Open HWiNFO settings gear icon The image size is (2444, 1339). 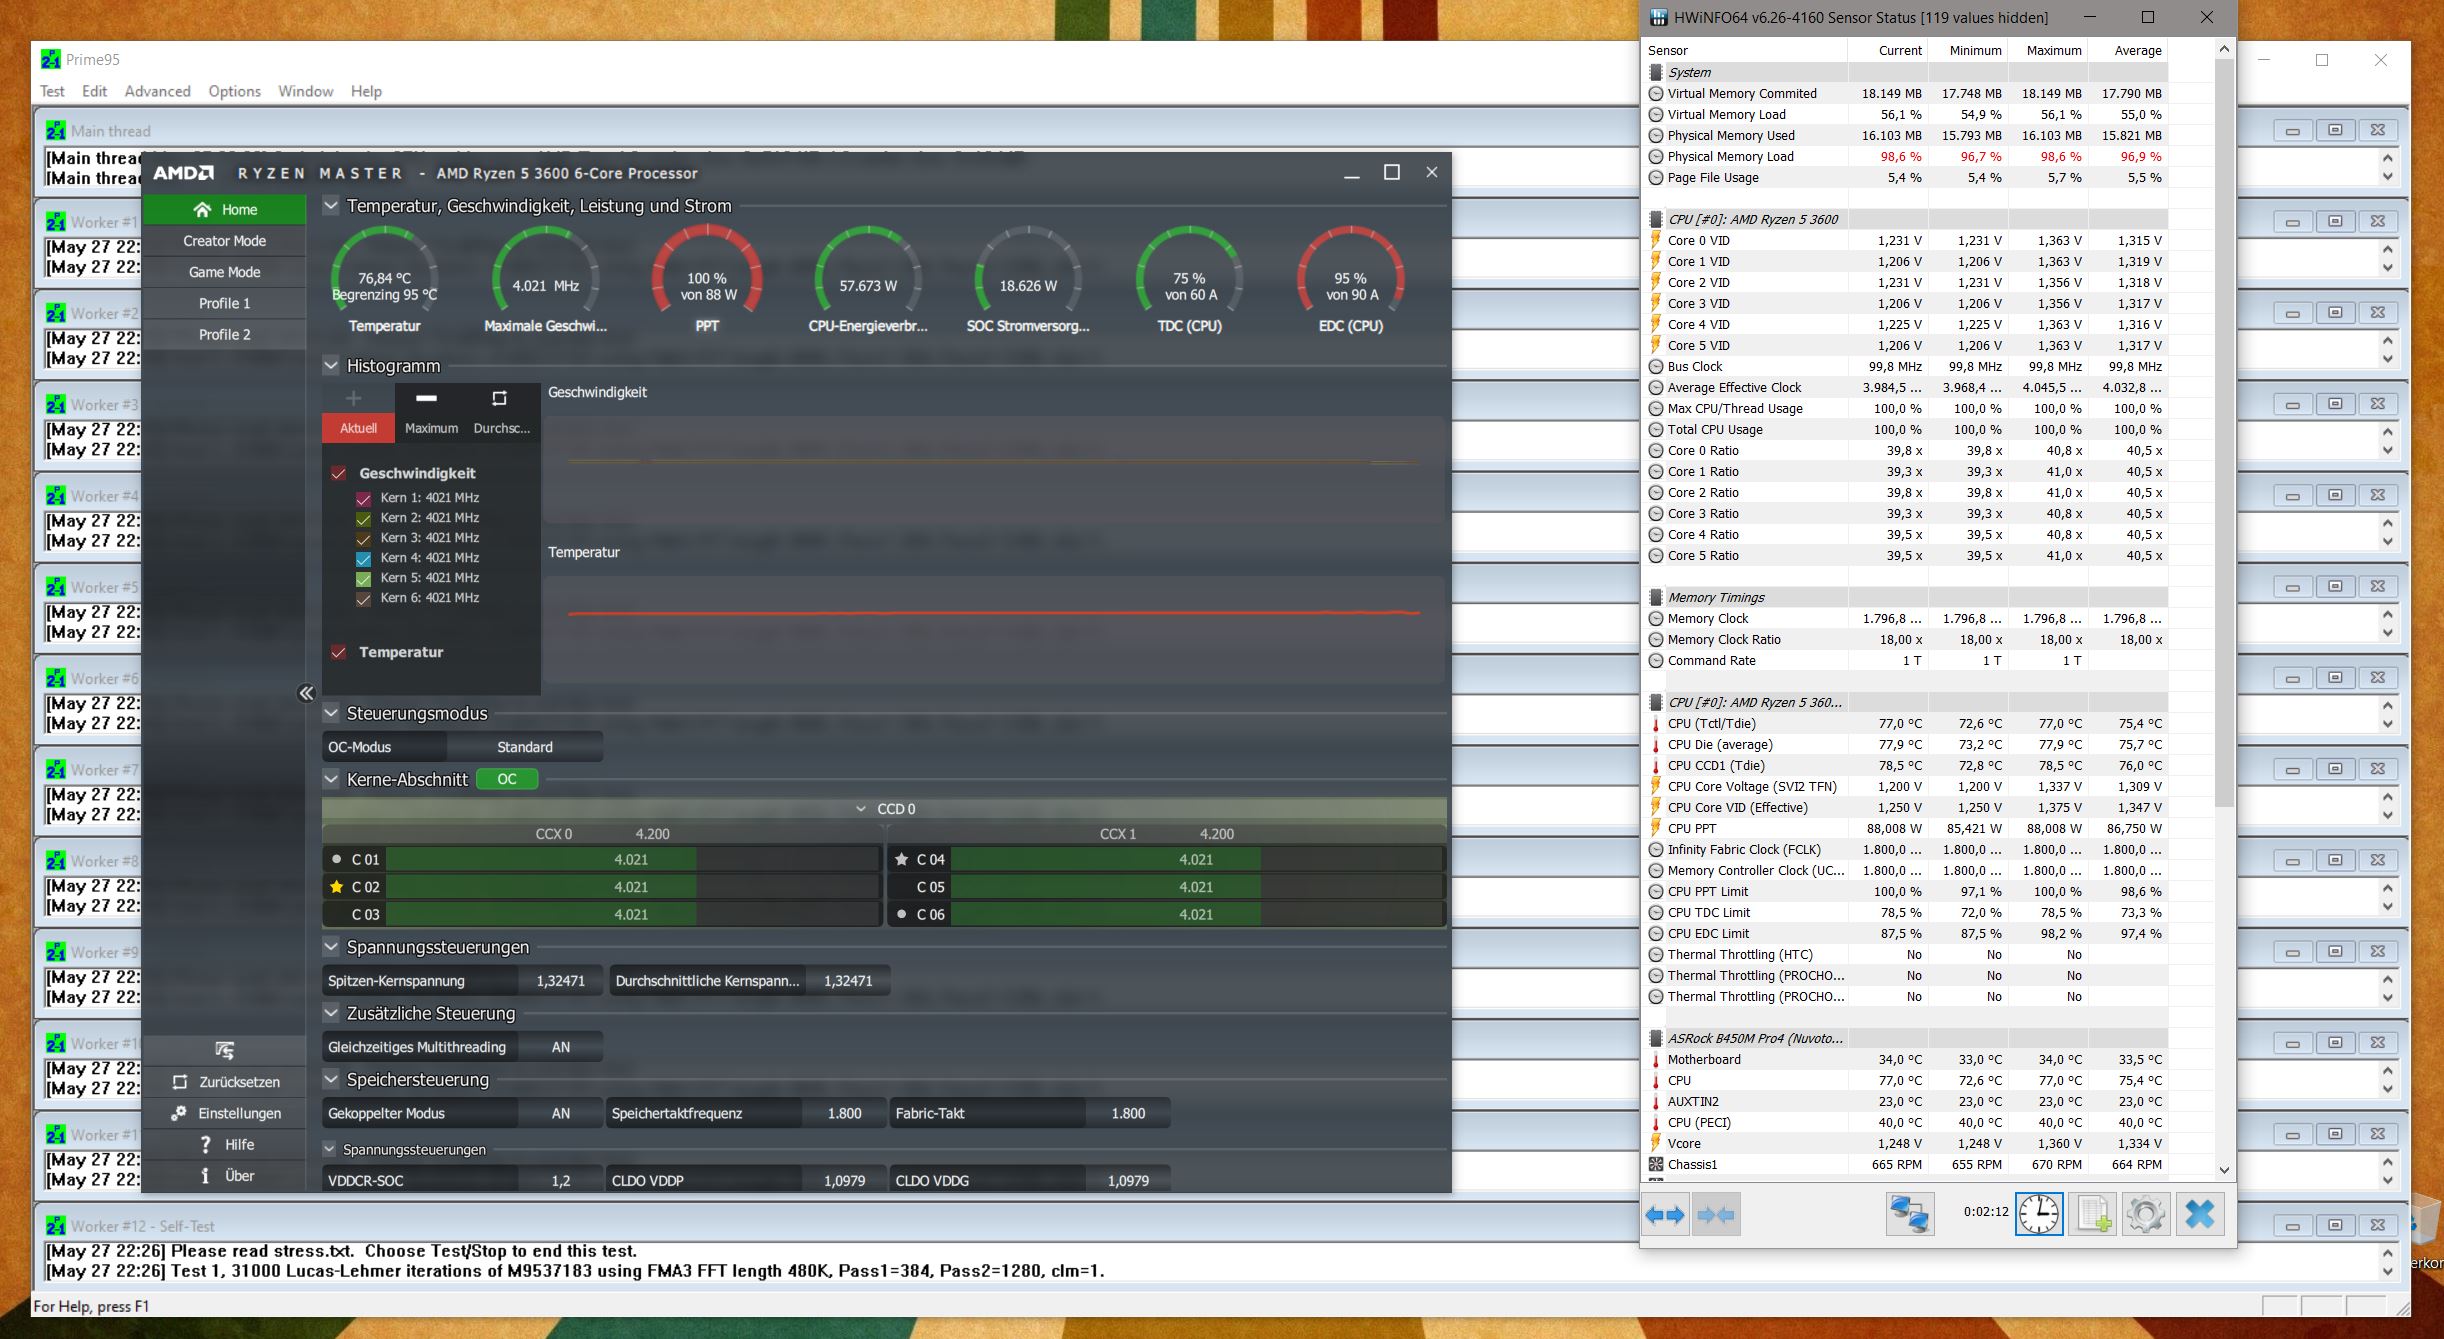pyautogui.click(x=2145, y=1214)
